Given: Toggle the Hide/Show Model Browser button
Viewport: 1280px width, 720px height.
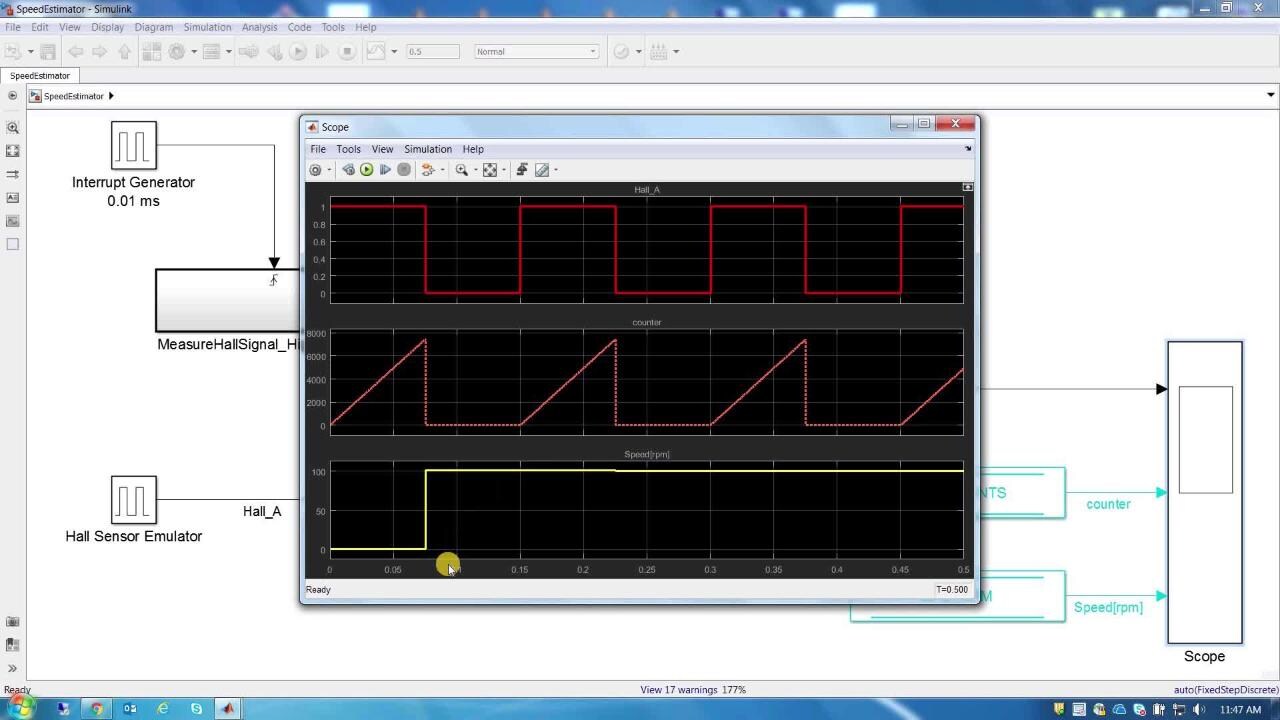Looking at the screenshot, I should [13, 96].
